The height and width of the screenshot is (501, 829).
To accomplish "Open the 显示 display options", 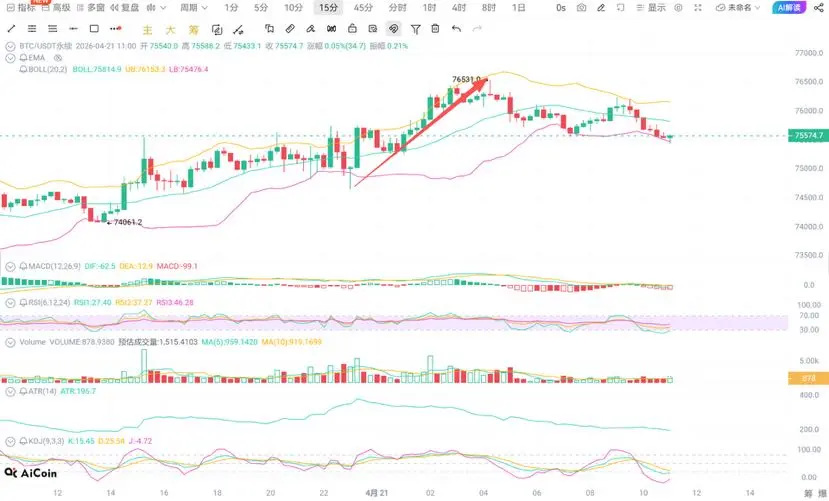I will 651,7.
